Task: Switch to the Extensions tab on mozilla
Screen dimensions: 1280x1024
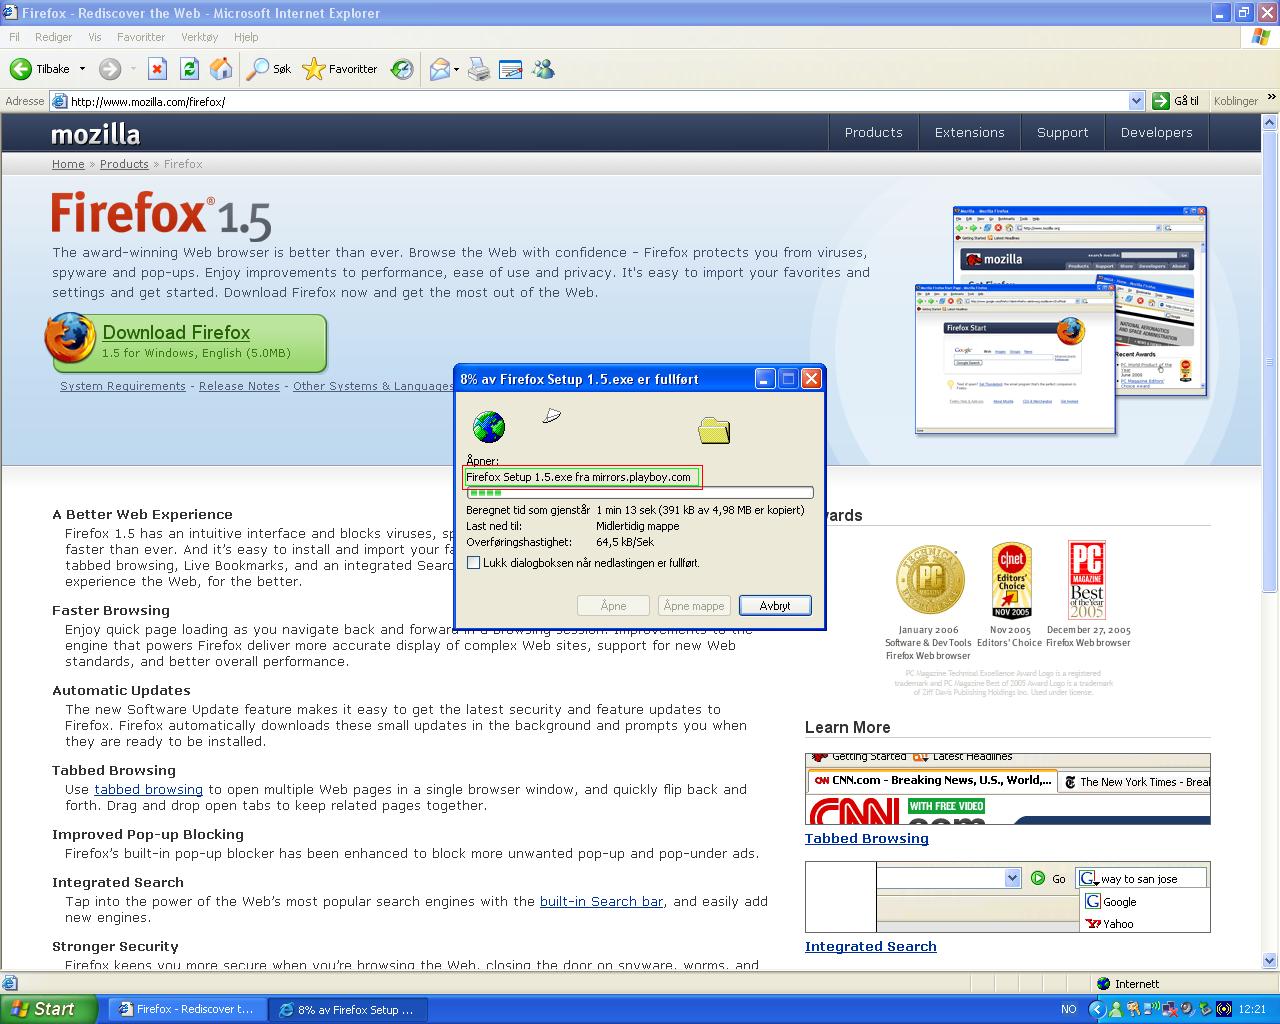Action: point(969,132)
